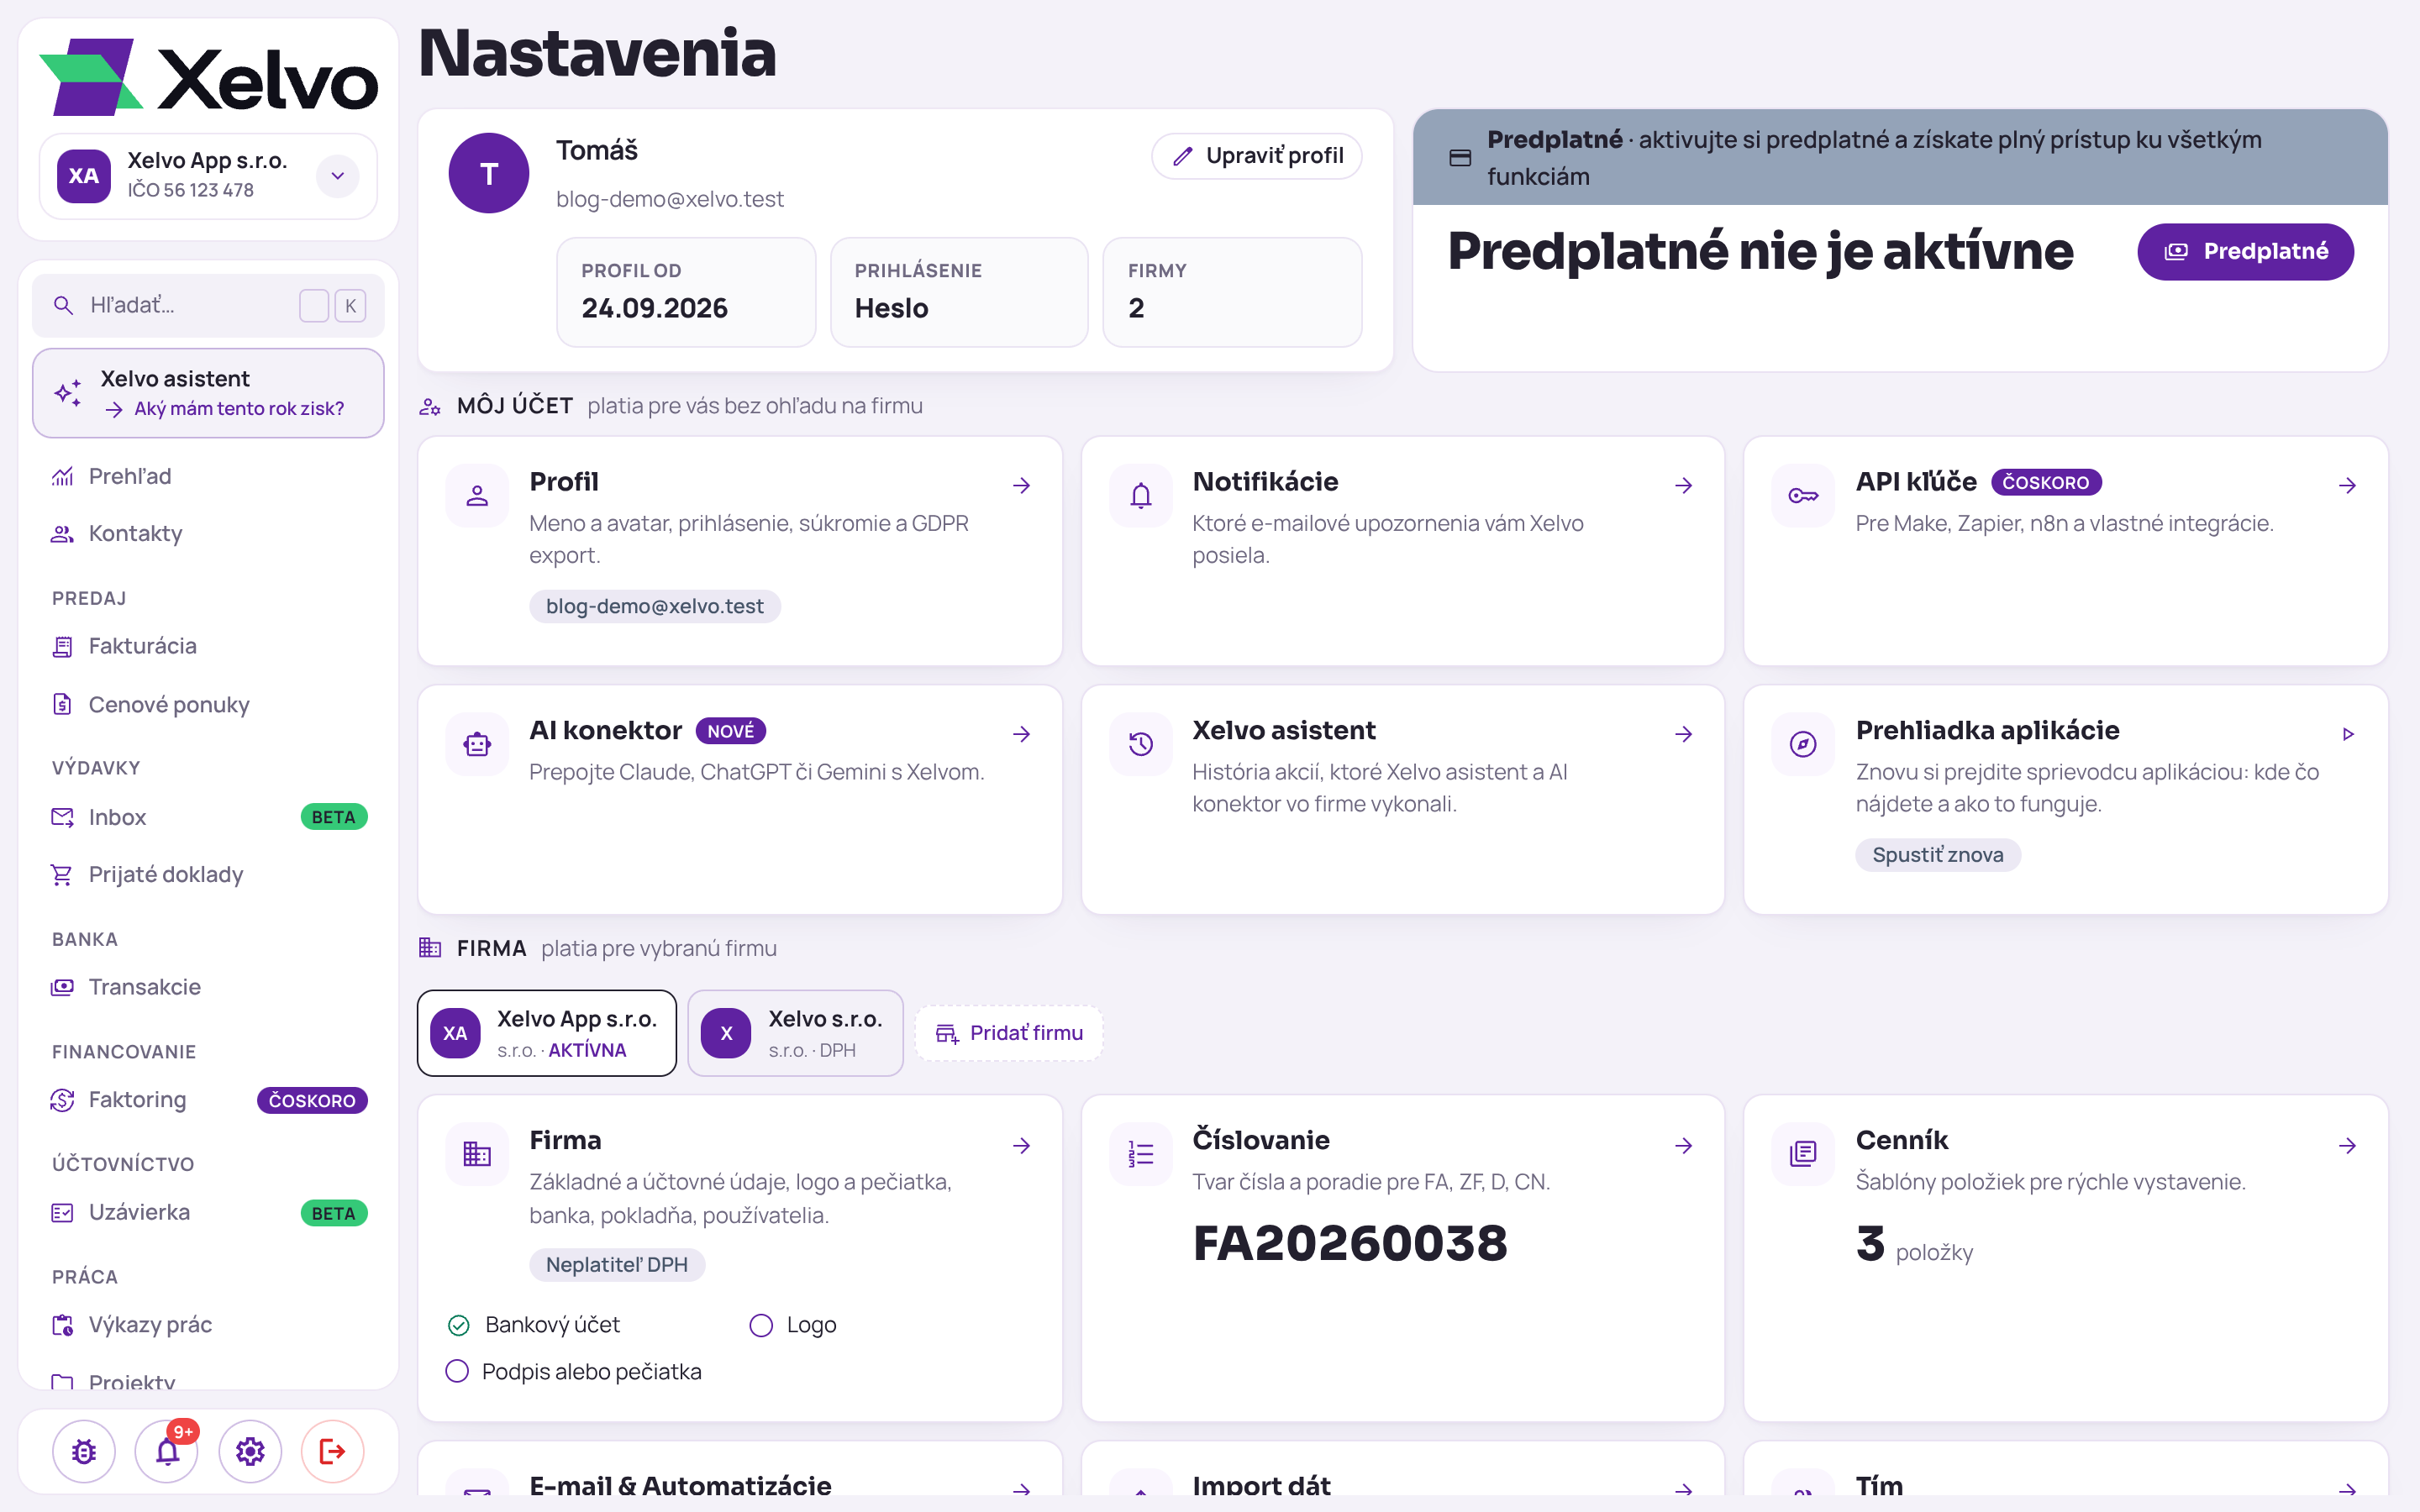Open the arrow on the Notifikácie card
The height and width of the screenshot is (1512, 2420).
pos(1684,485)
